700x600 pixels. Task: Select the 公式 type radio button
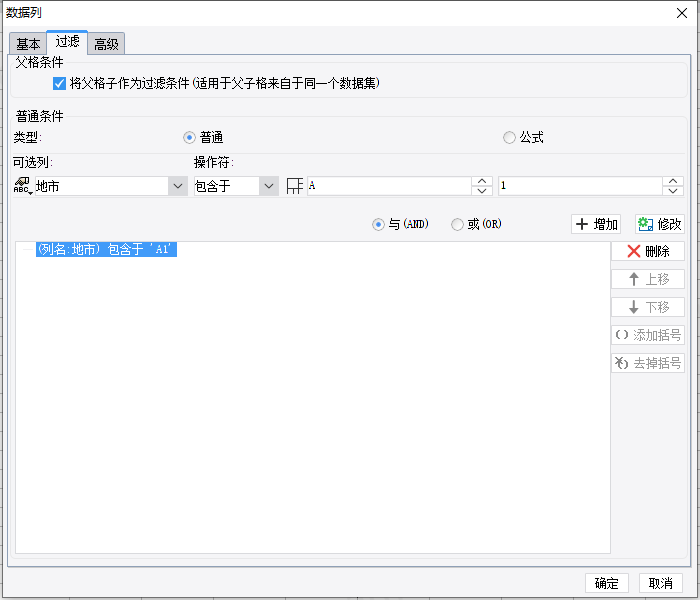click(x=509, y=138)
